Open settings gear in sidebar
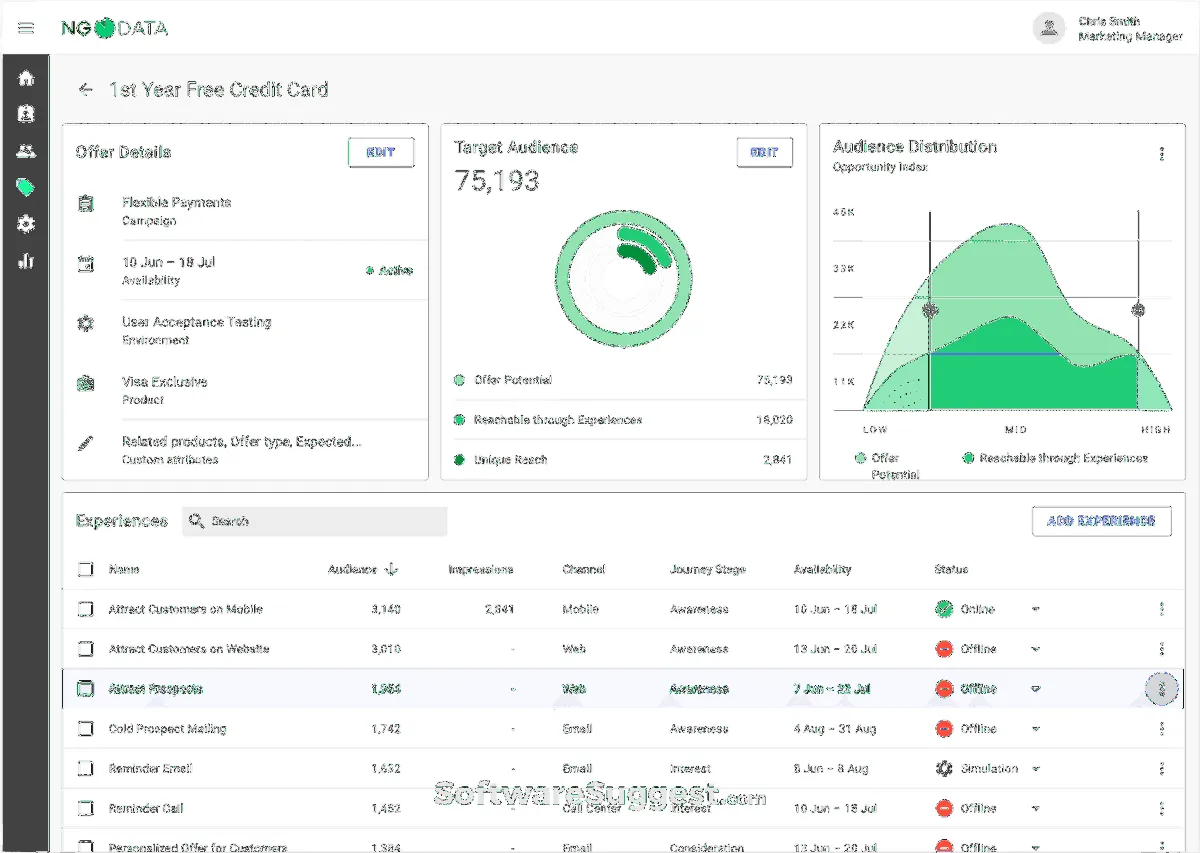The height and width of the screenshot is (853, 1200). coord(26,224)
